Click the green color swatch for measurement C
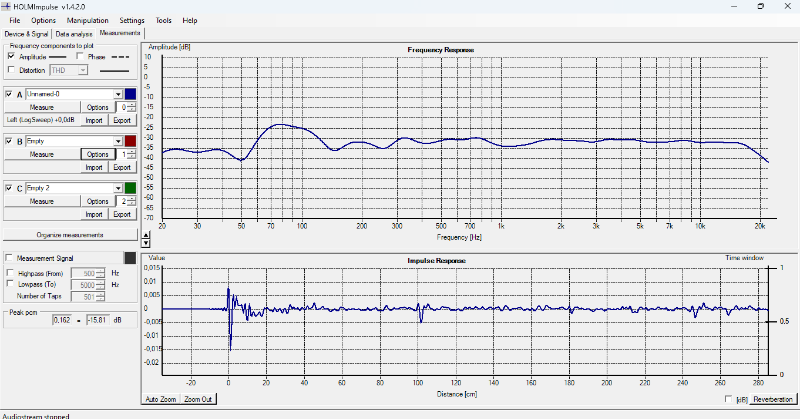 pos(130,188)
